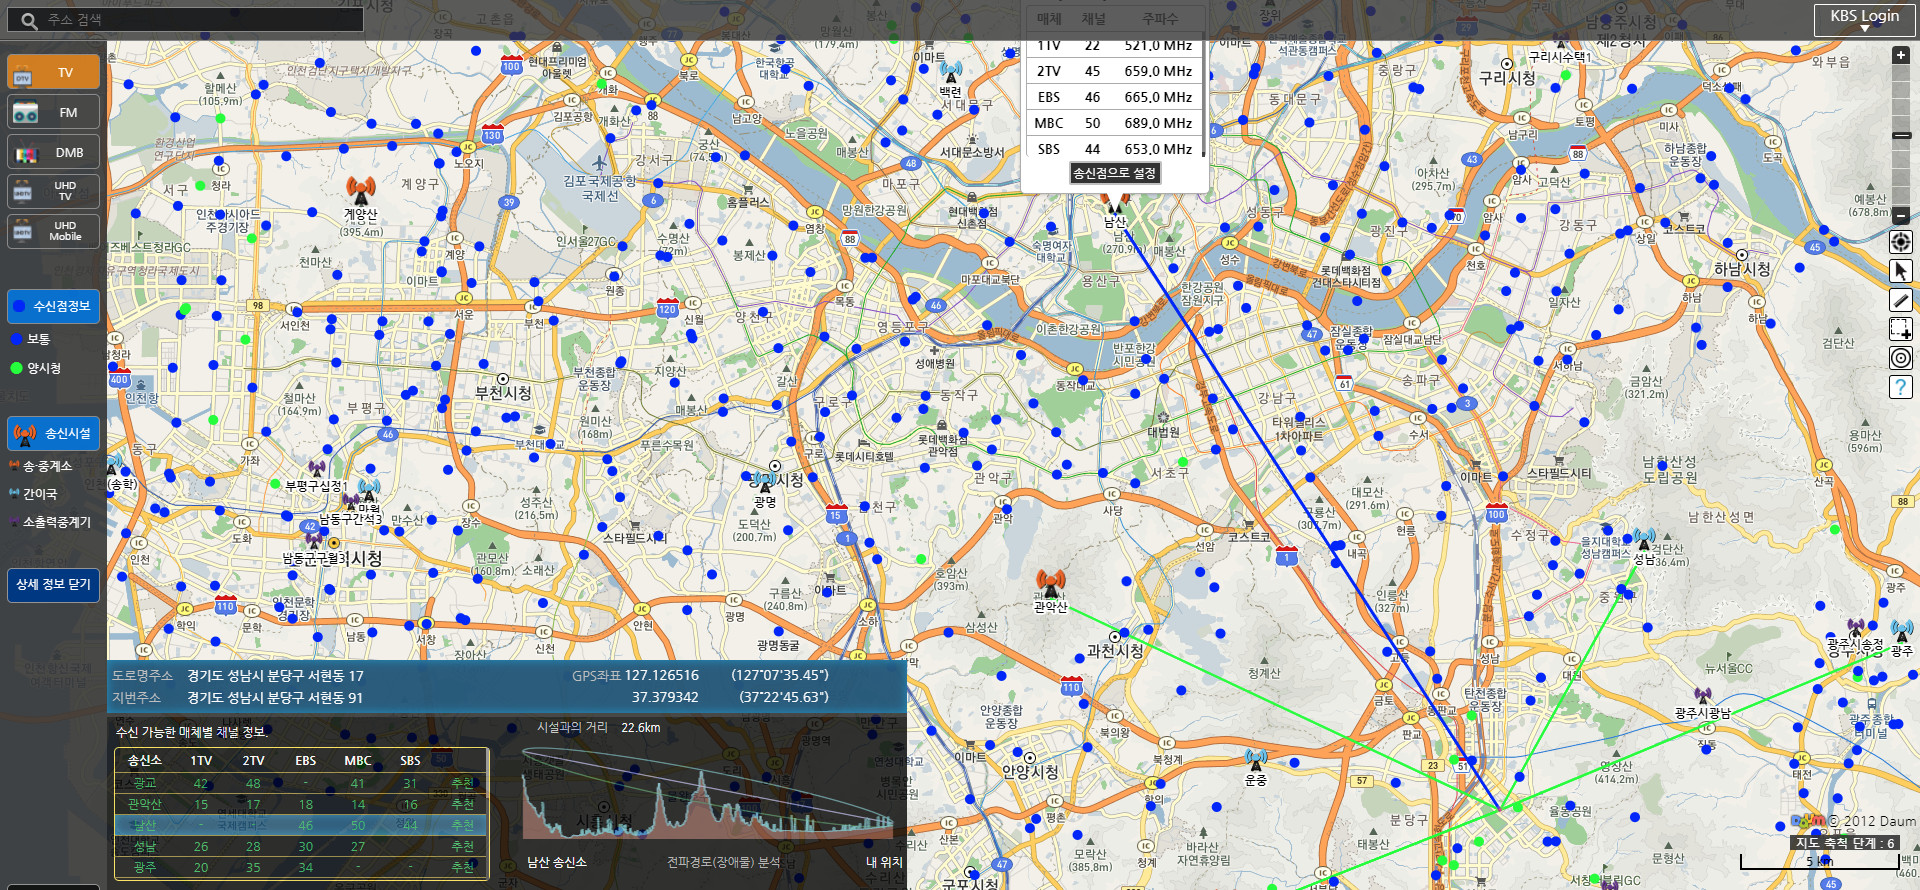The image size is (1920, 890).
Task: Click 내 위치 label under chart
Action: (884, 862)
